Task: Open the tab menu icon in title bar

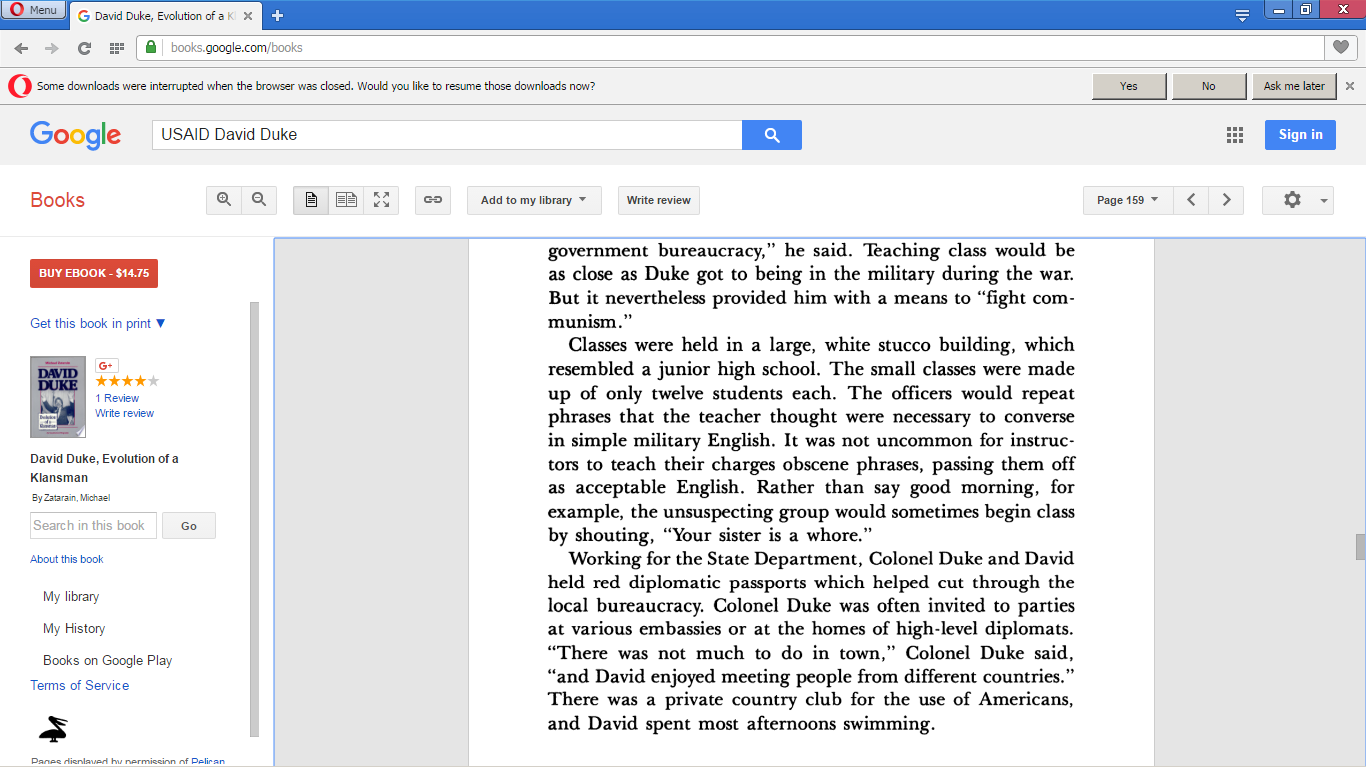Action: [1242, 15]
